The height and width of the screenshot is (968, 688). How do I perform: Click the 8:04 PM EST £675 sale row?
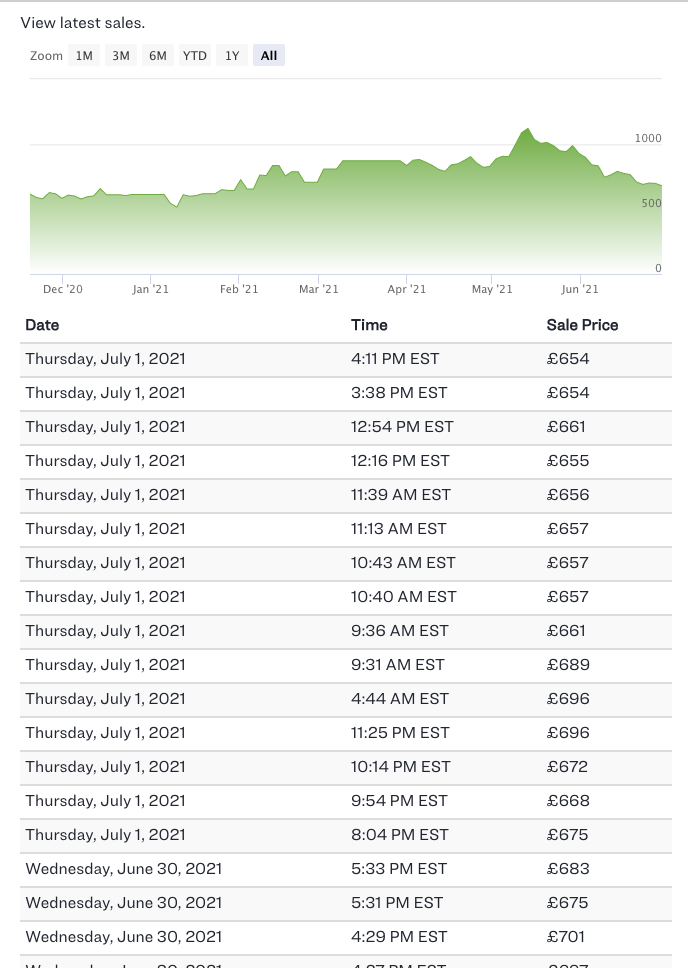(x=345, y=835)
